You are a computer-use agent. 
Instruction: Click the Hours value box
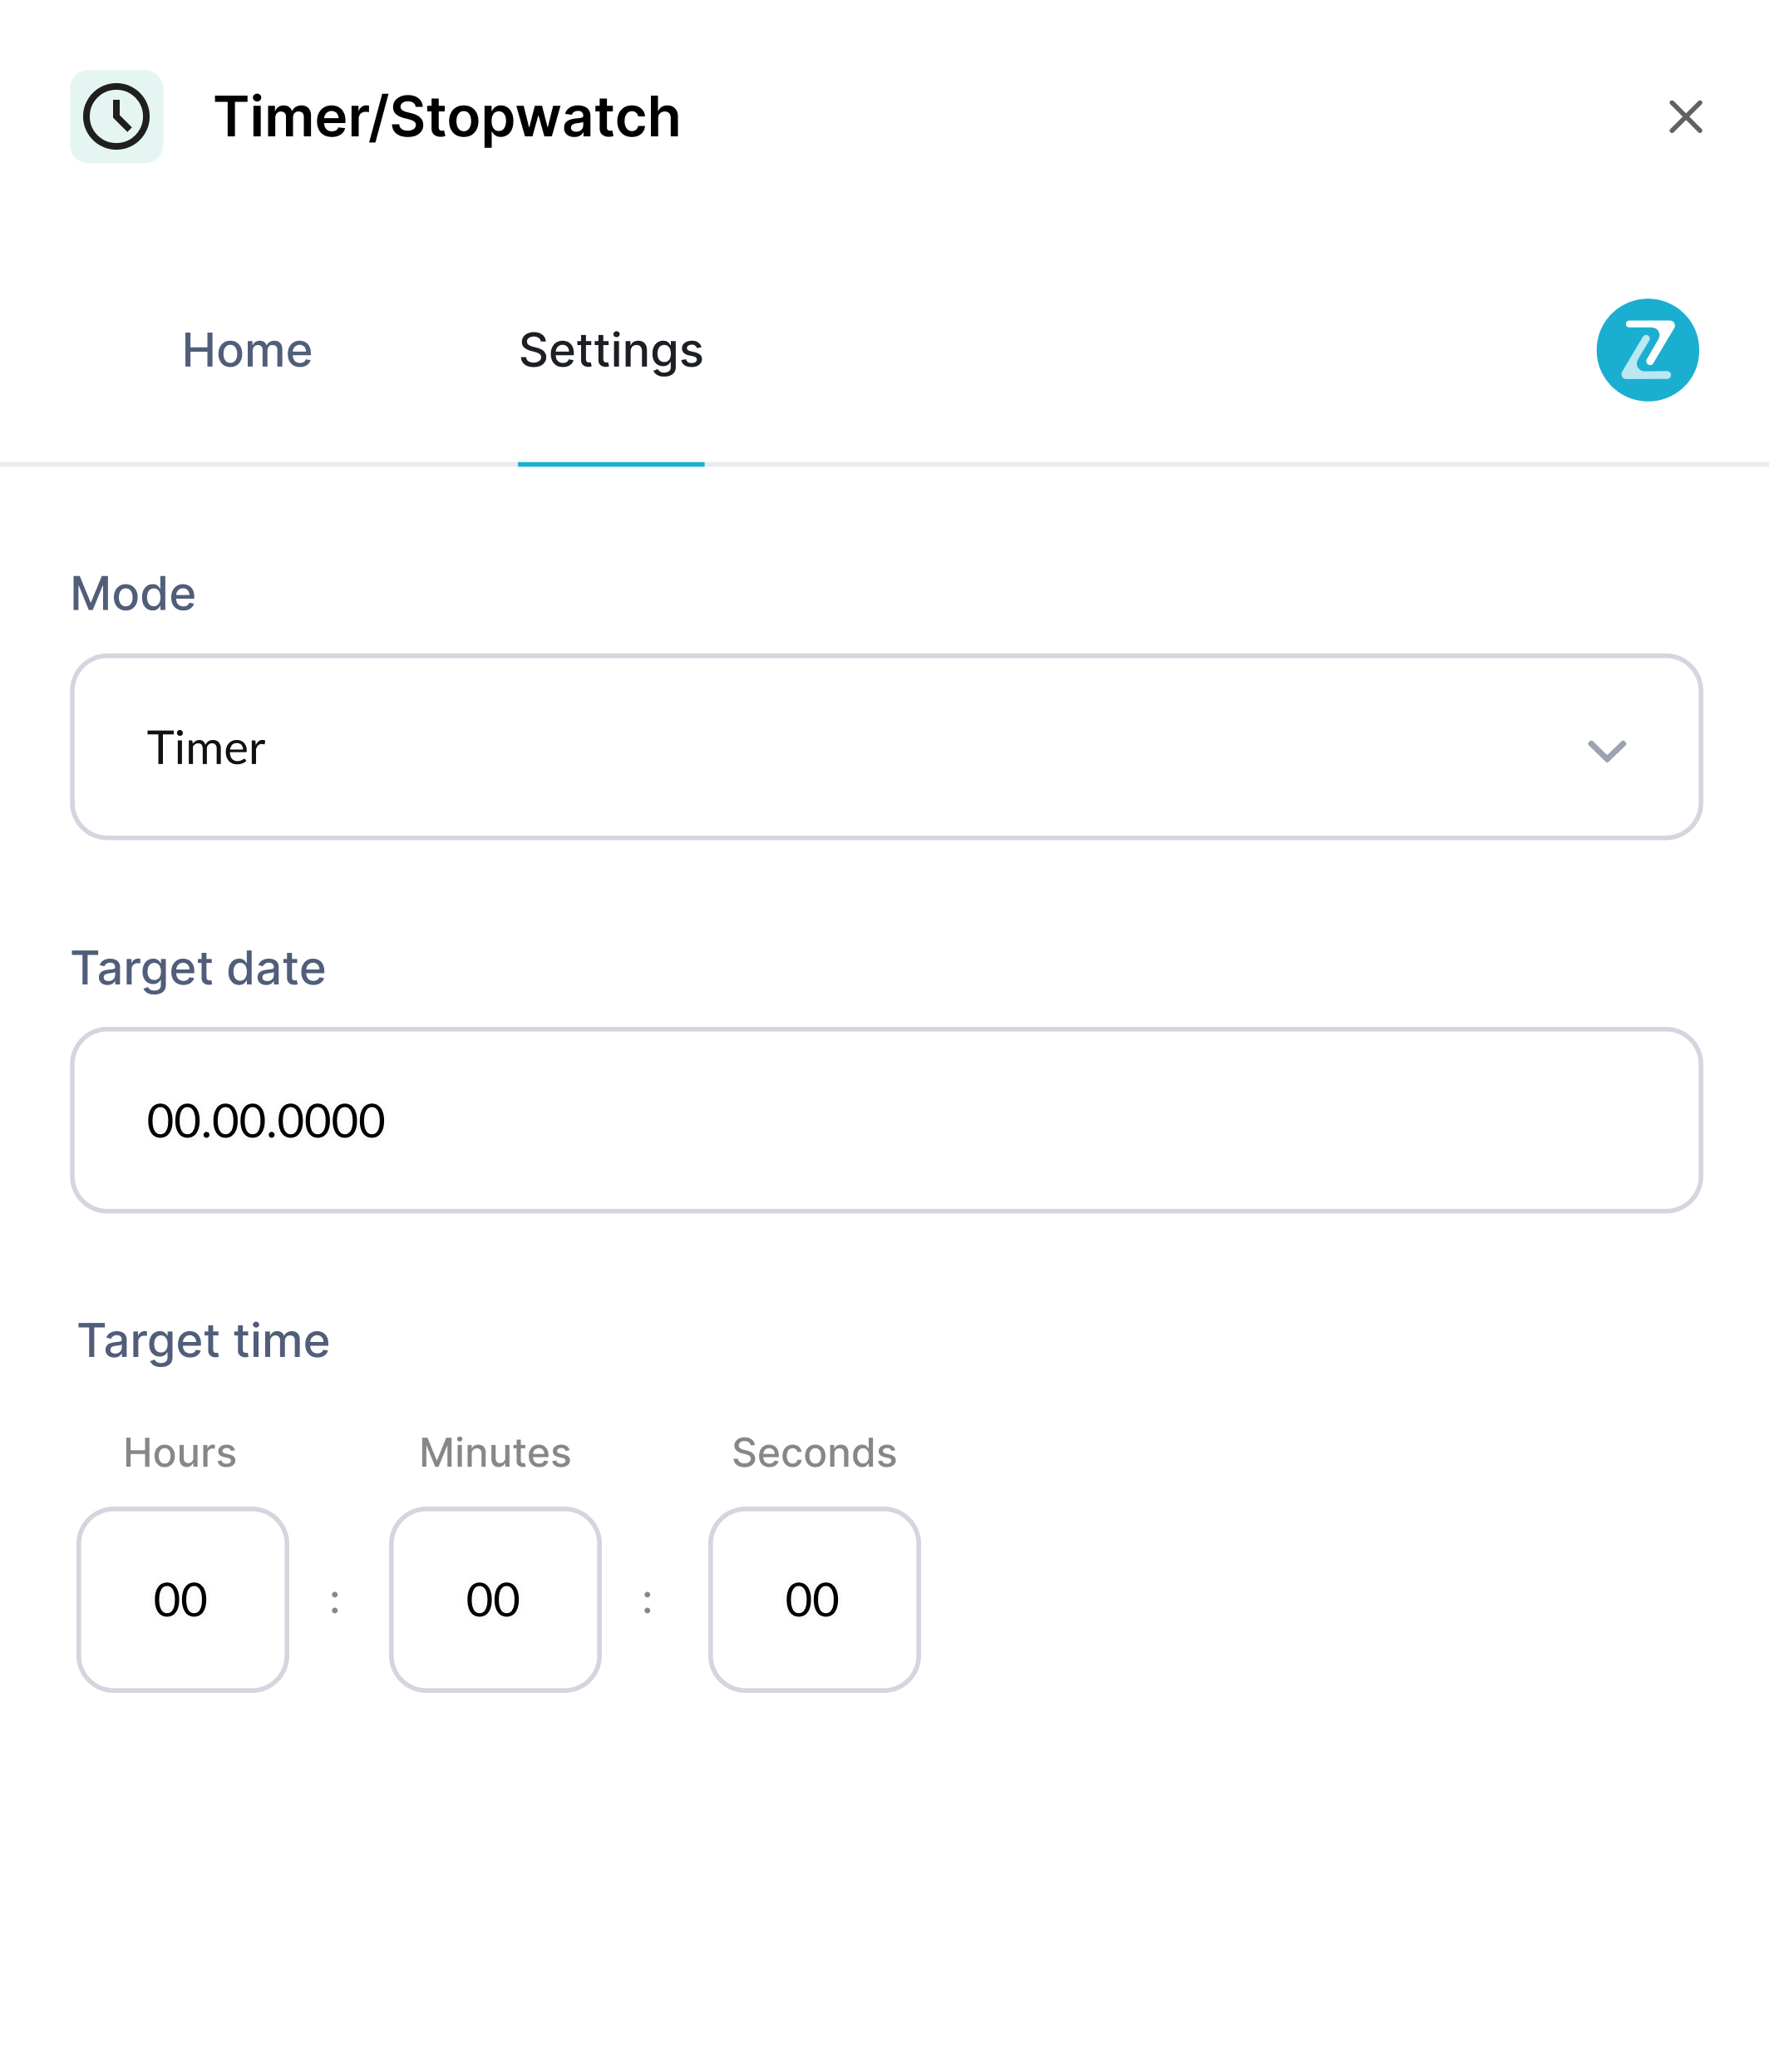[182, 1600]
